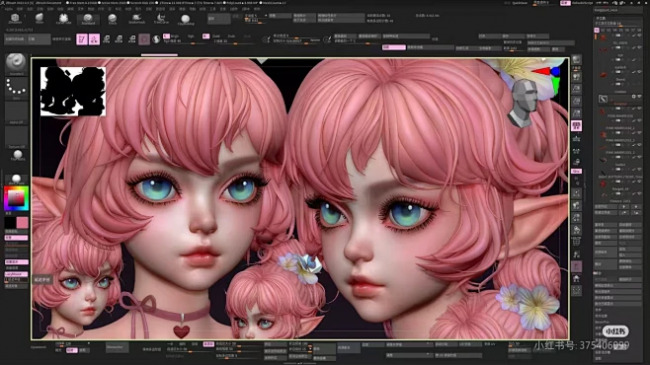Toggle the purple Ghost transparency icon
This screenshot has height=365, width=650.
click(576, 266)
